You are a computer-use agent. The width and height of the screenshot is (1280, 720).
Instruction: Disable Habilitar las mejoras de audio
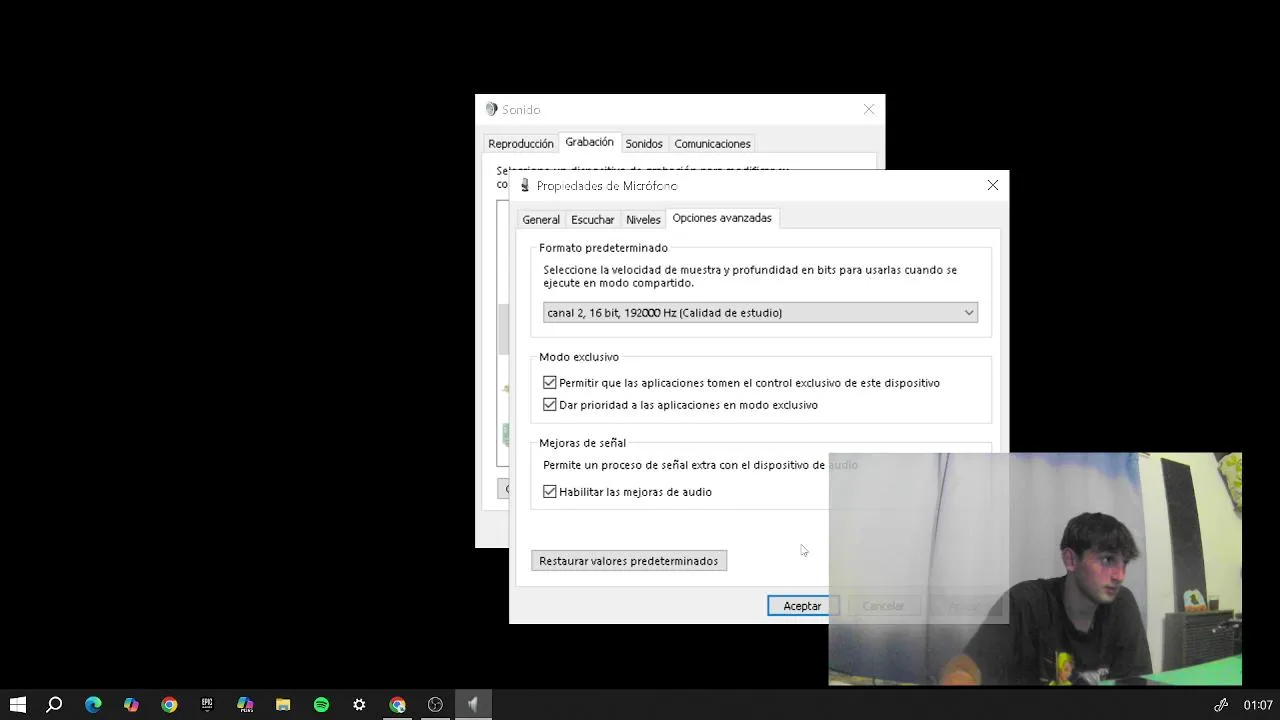(550, 492)
